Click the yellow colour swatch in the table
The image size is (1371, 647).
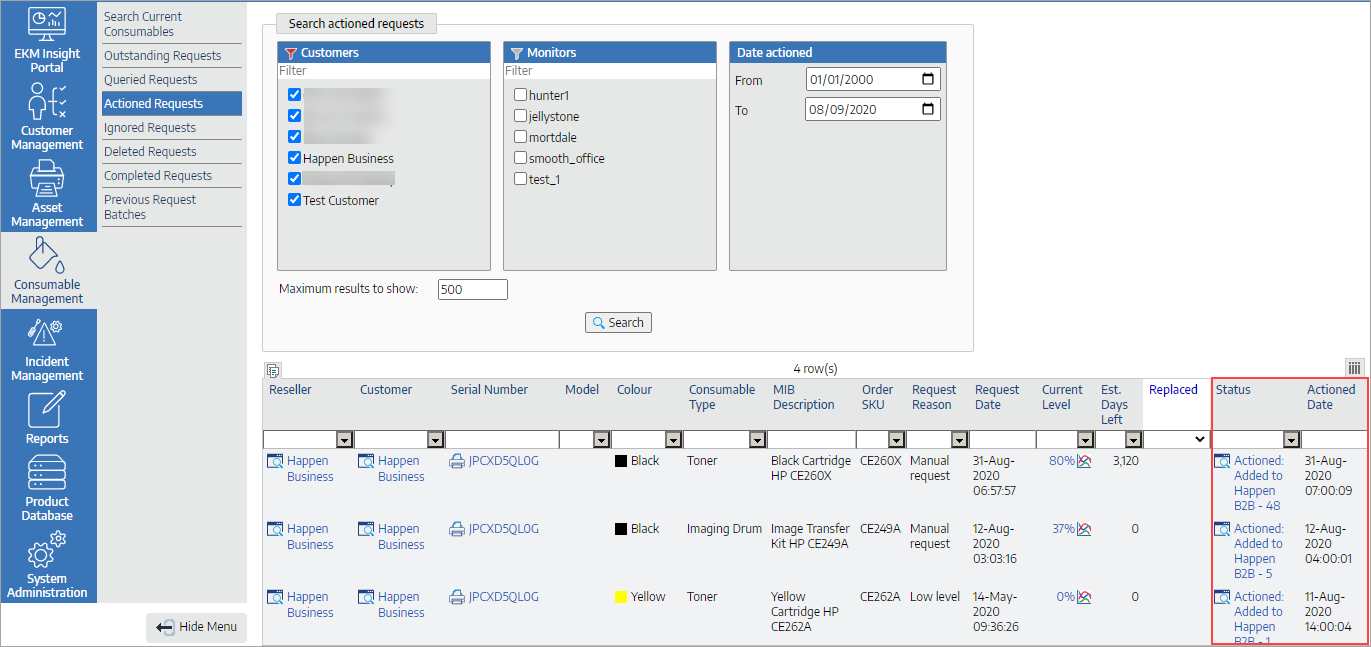tap(621, 597)
